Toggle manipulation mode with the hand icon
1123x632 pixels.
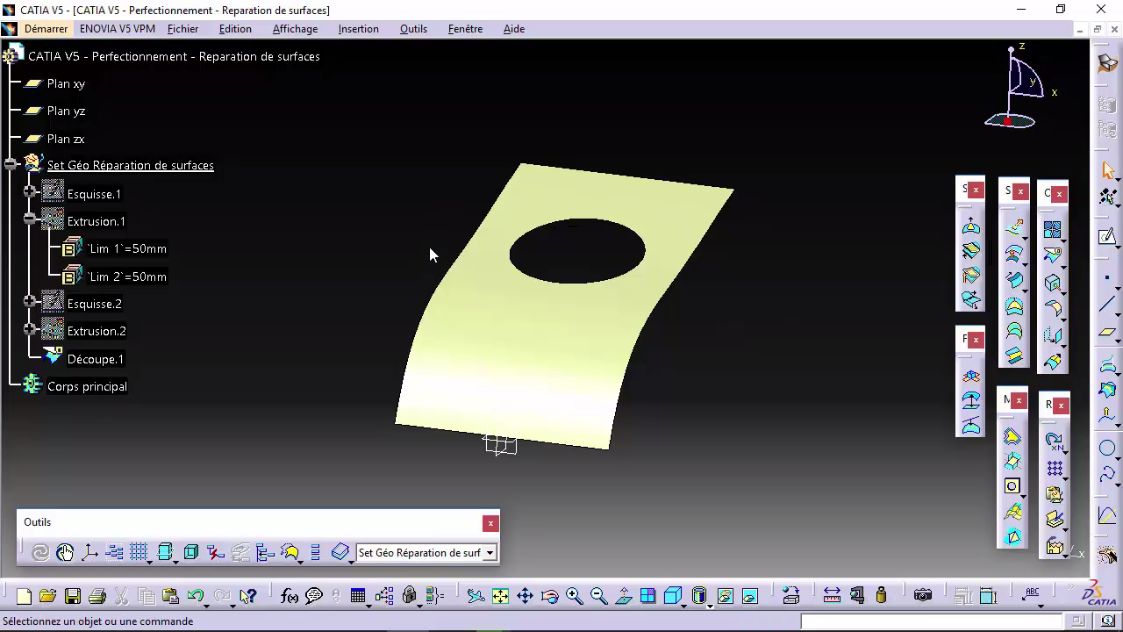click(65, 552)
